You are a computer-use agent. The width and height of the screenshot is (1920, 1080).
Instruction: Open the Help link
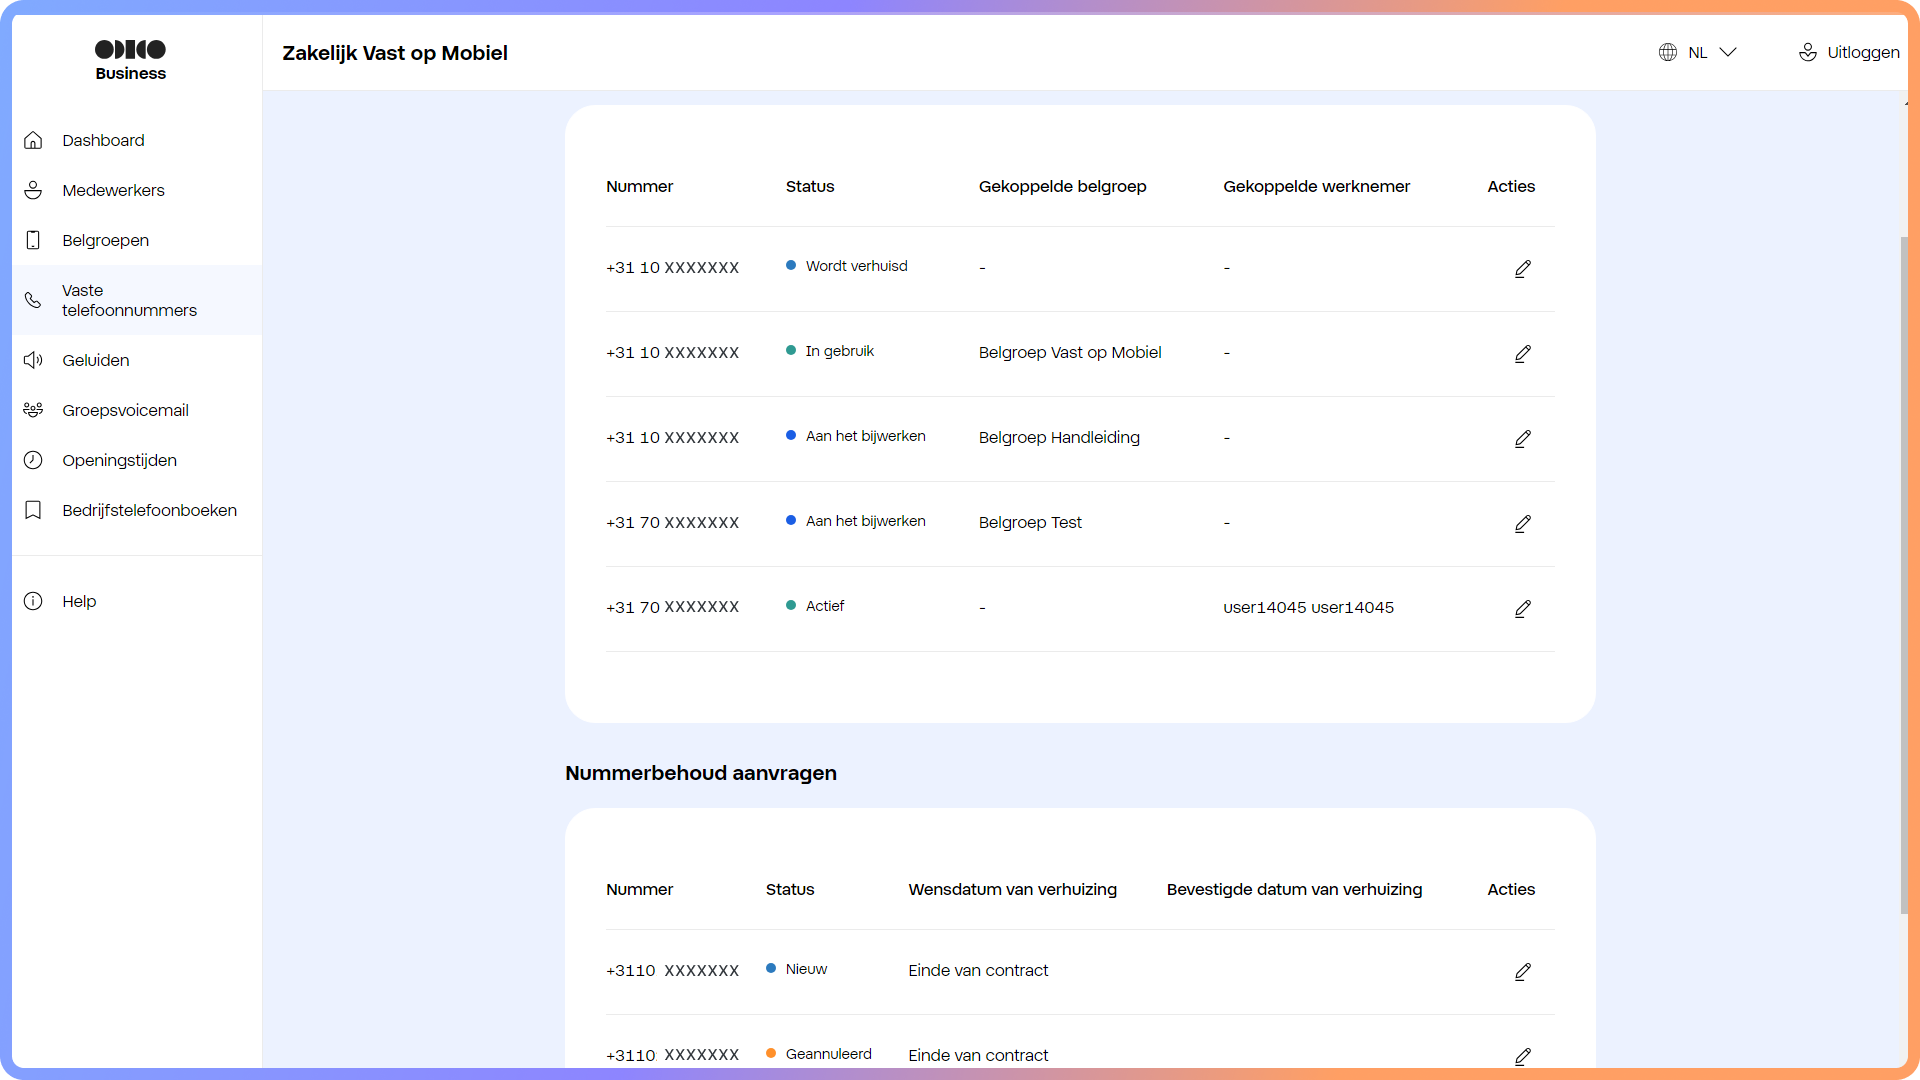pos(79,601)
